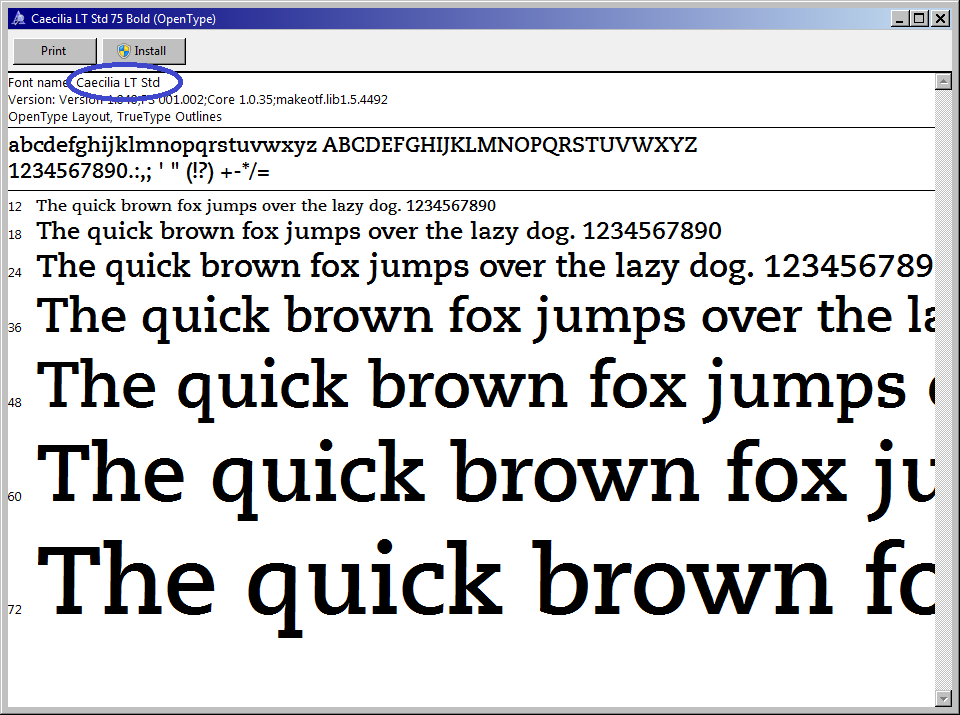Maximize the font viewer window
The height and width of the screenshot is (715, 960).
(920, 18)
